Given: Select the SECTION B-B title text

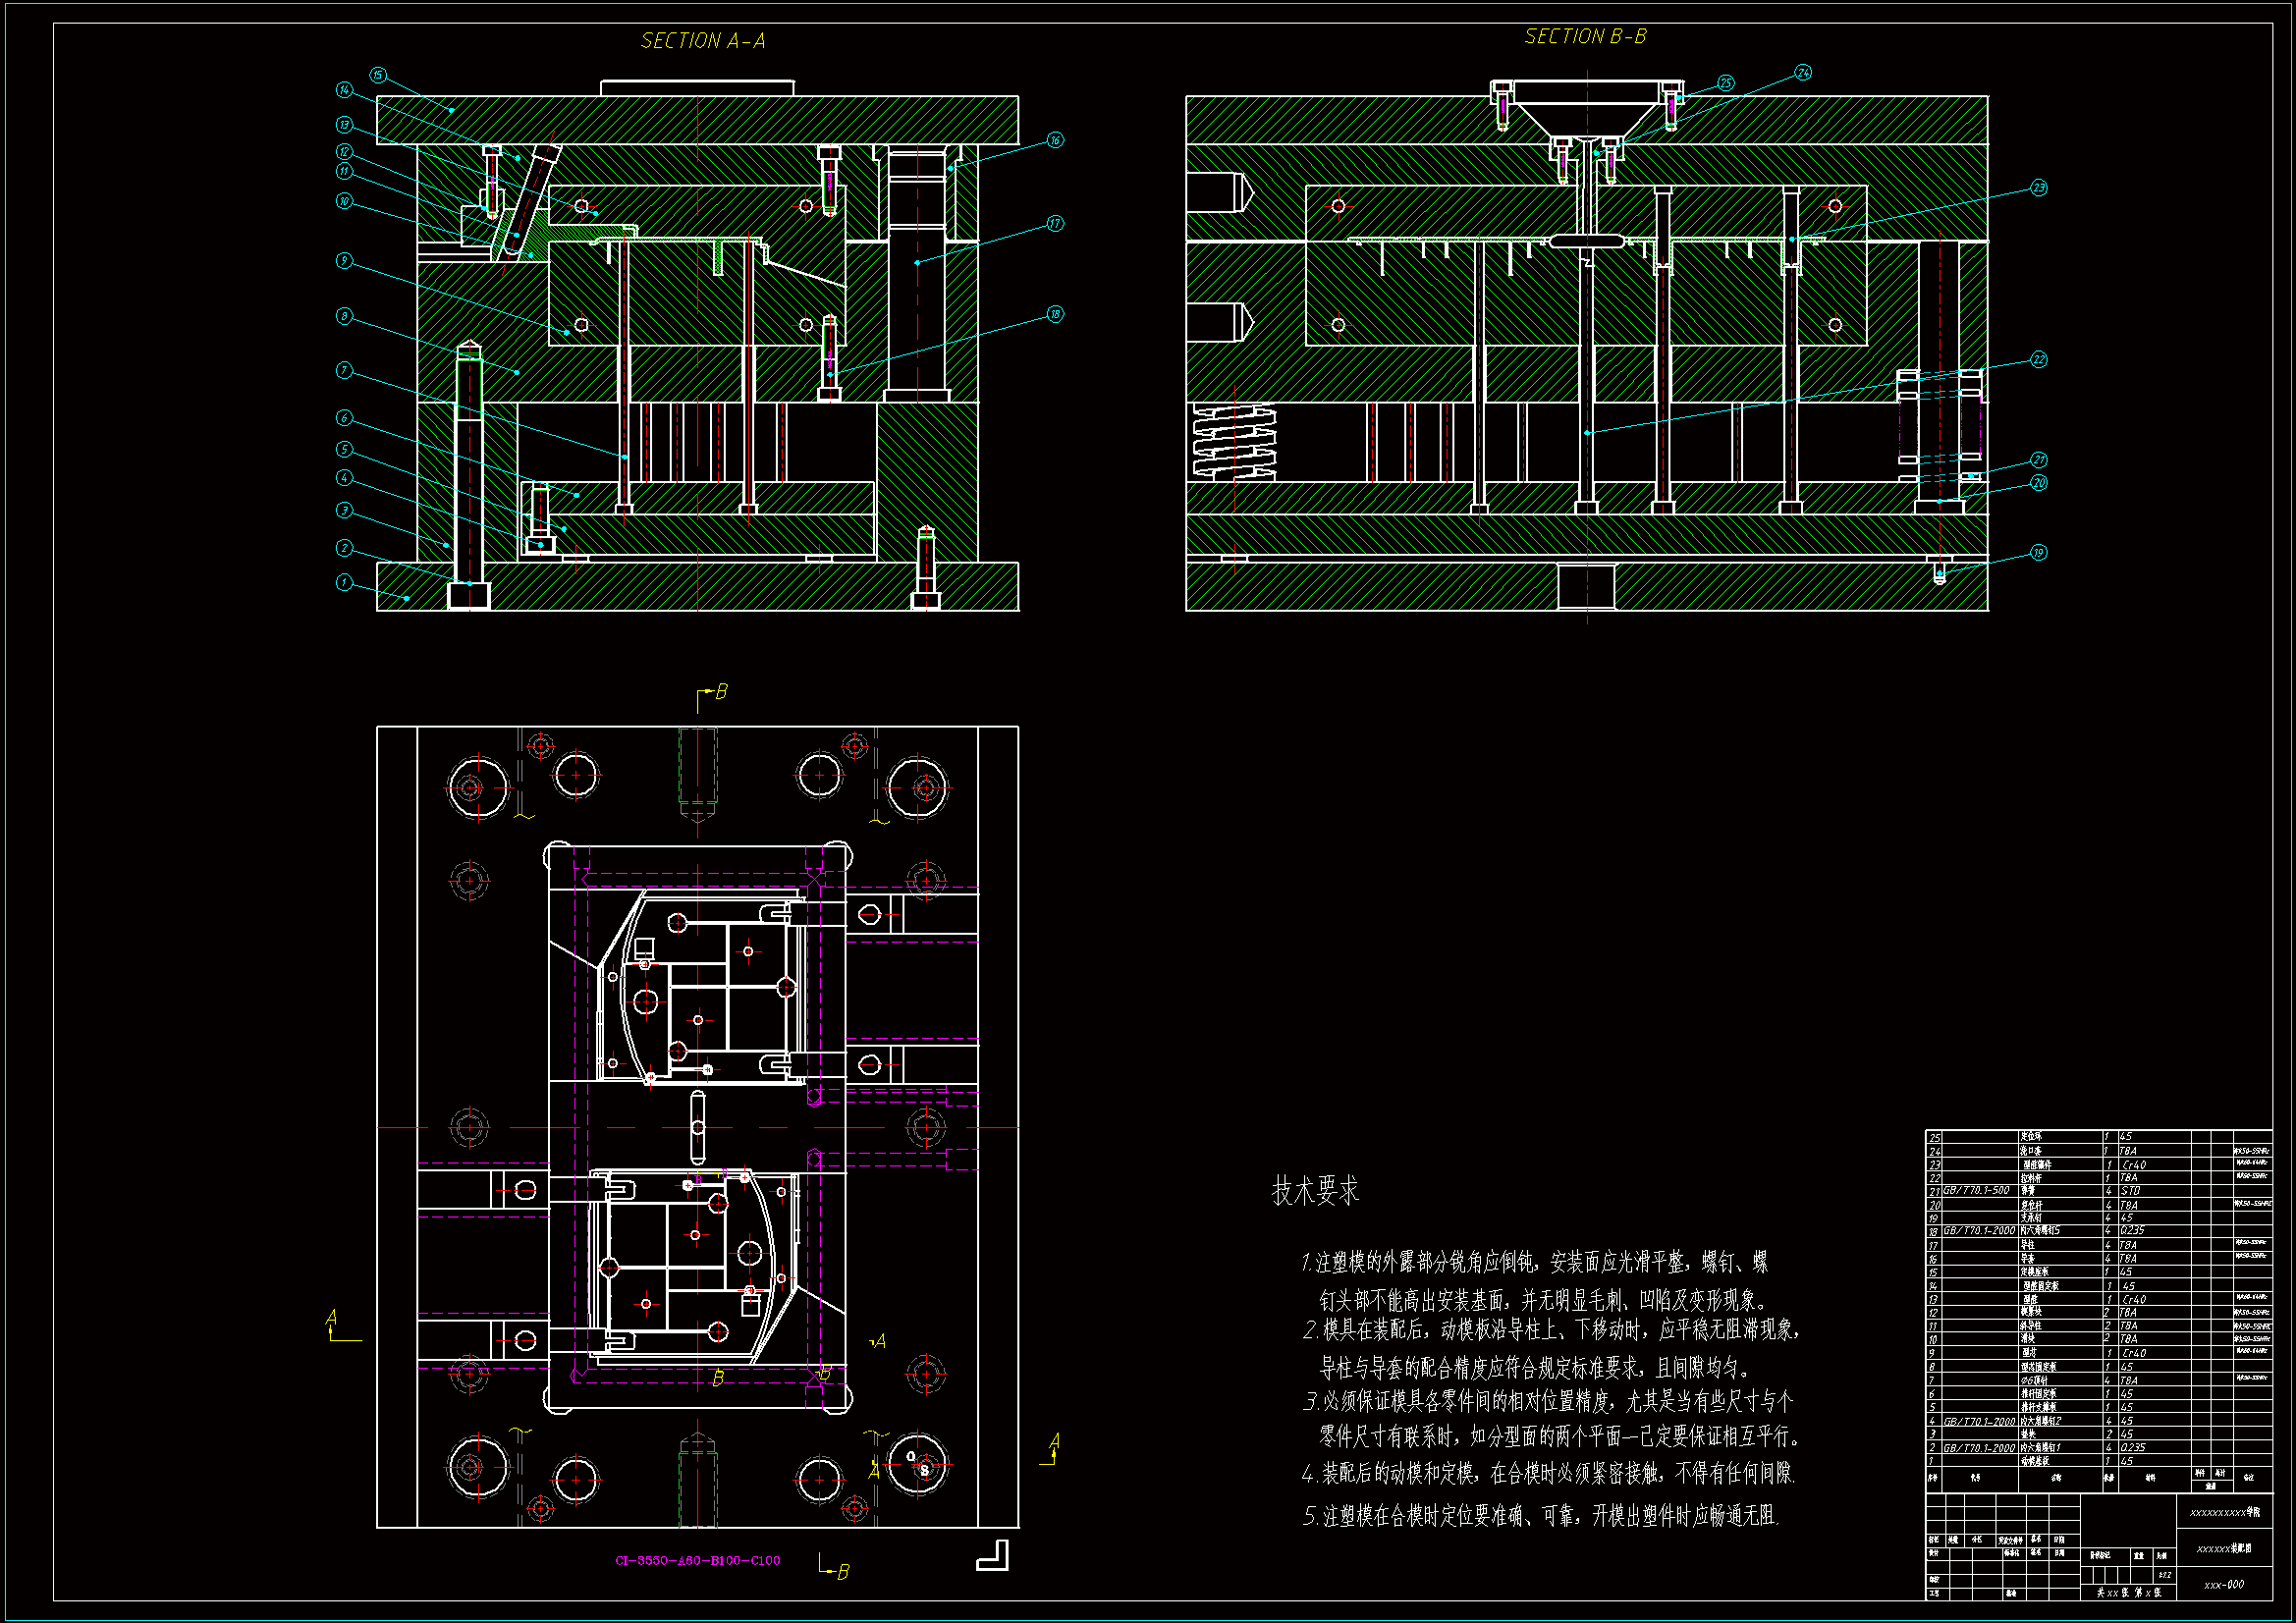Looking at the screenshot, I should (x=1584, y=37).
